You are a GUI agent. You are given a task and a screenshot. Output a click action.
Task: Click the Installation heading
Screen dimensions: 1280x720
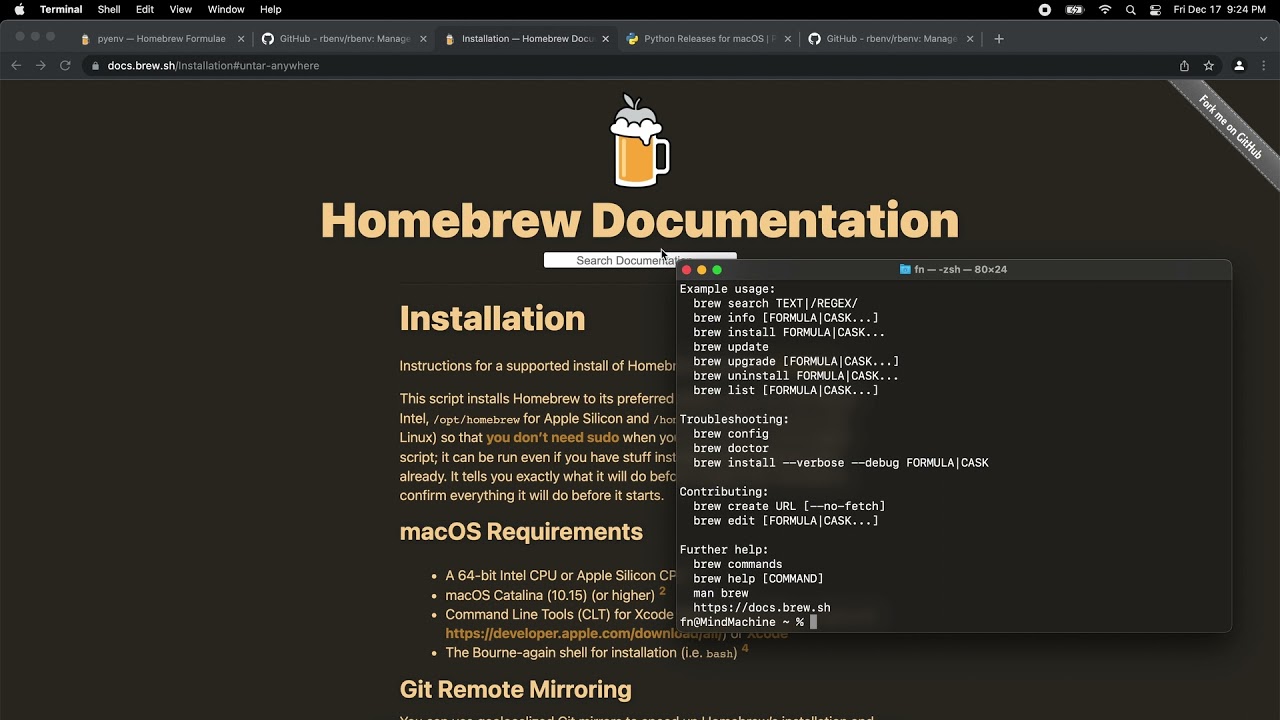pyautogui.click(x=492, y=318)
